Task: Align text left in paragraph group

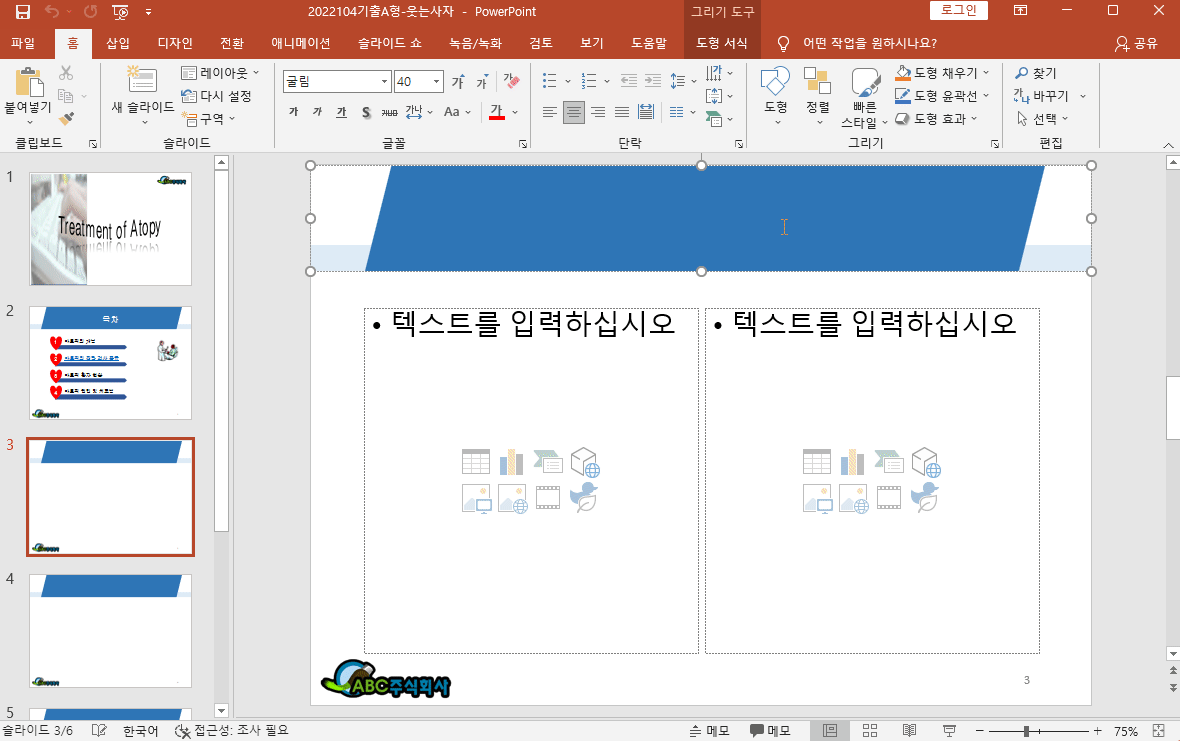Action: [550, 112]
